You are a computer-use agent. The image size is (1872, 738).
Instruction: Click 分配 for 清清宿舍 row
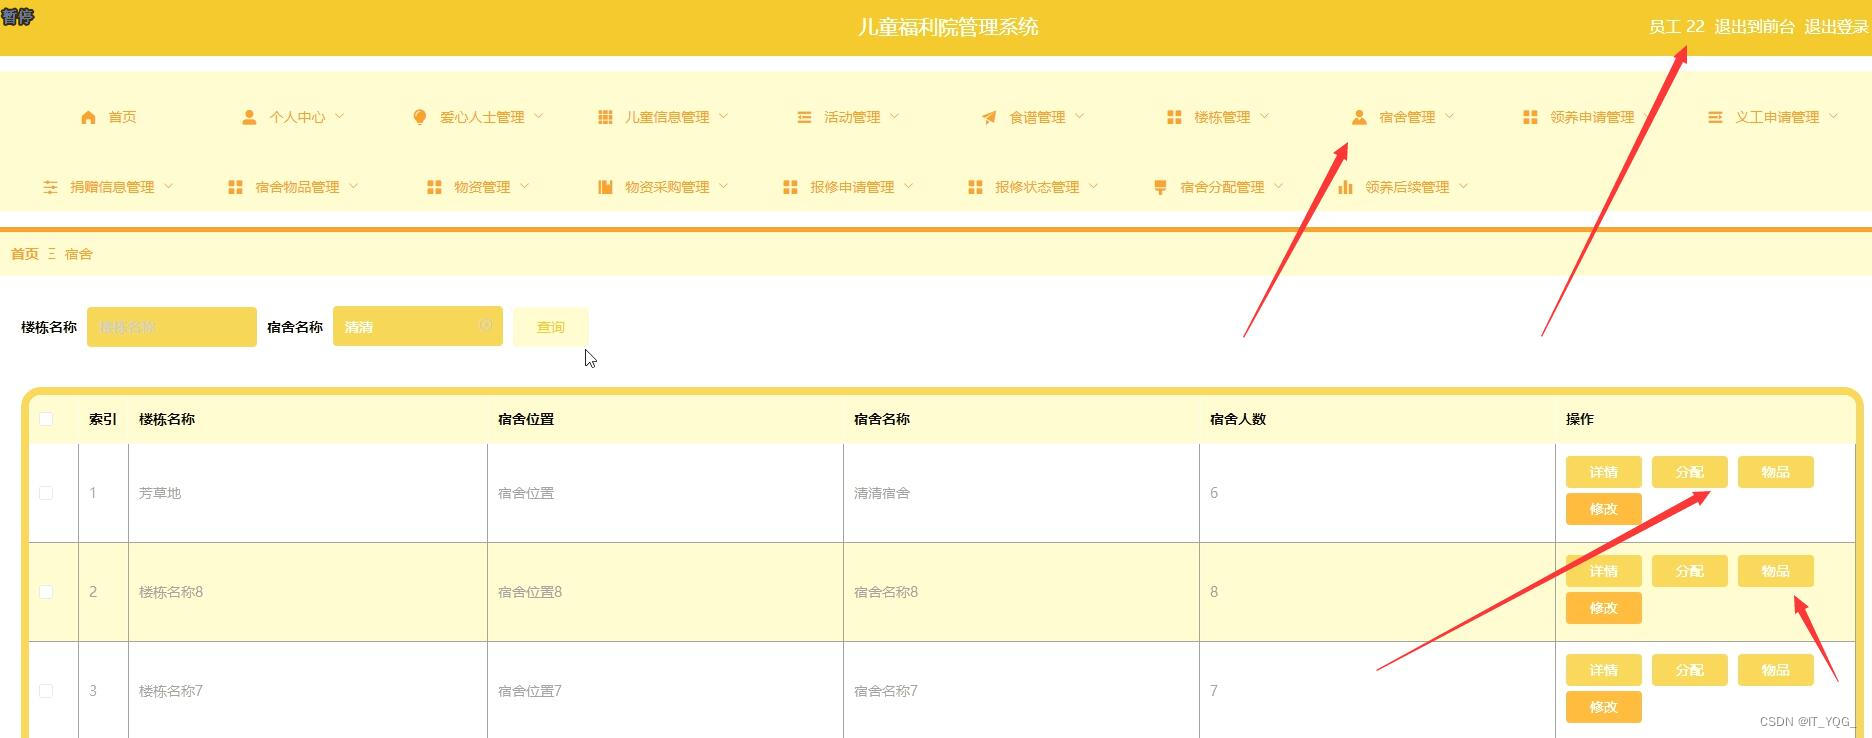[1690, 472]
